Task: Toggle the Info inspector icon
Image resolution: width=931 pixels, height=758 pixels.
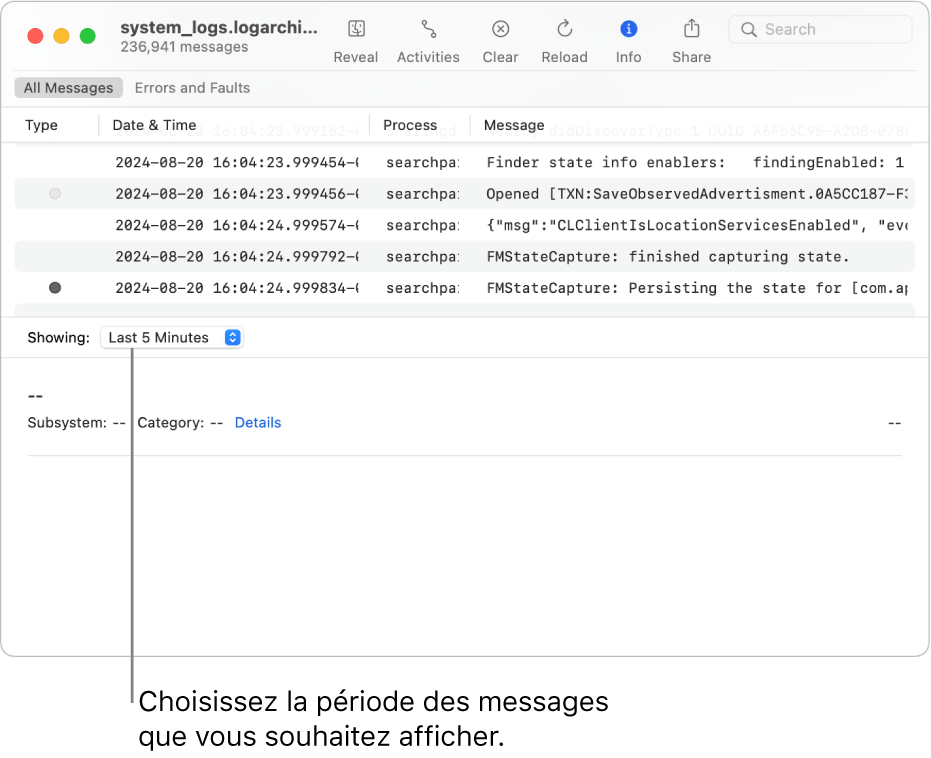Action: (x=628, y=28)
